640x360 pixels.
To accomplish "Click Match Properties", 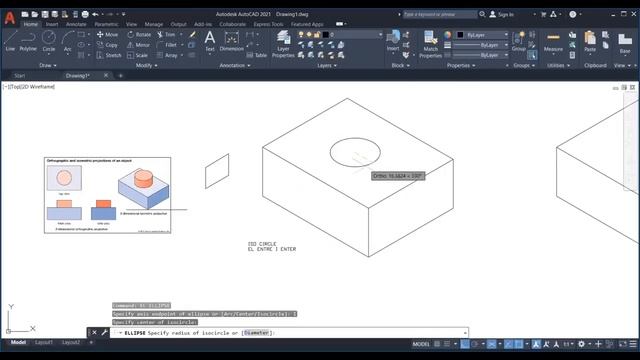I will [x=430, y=44].
